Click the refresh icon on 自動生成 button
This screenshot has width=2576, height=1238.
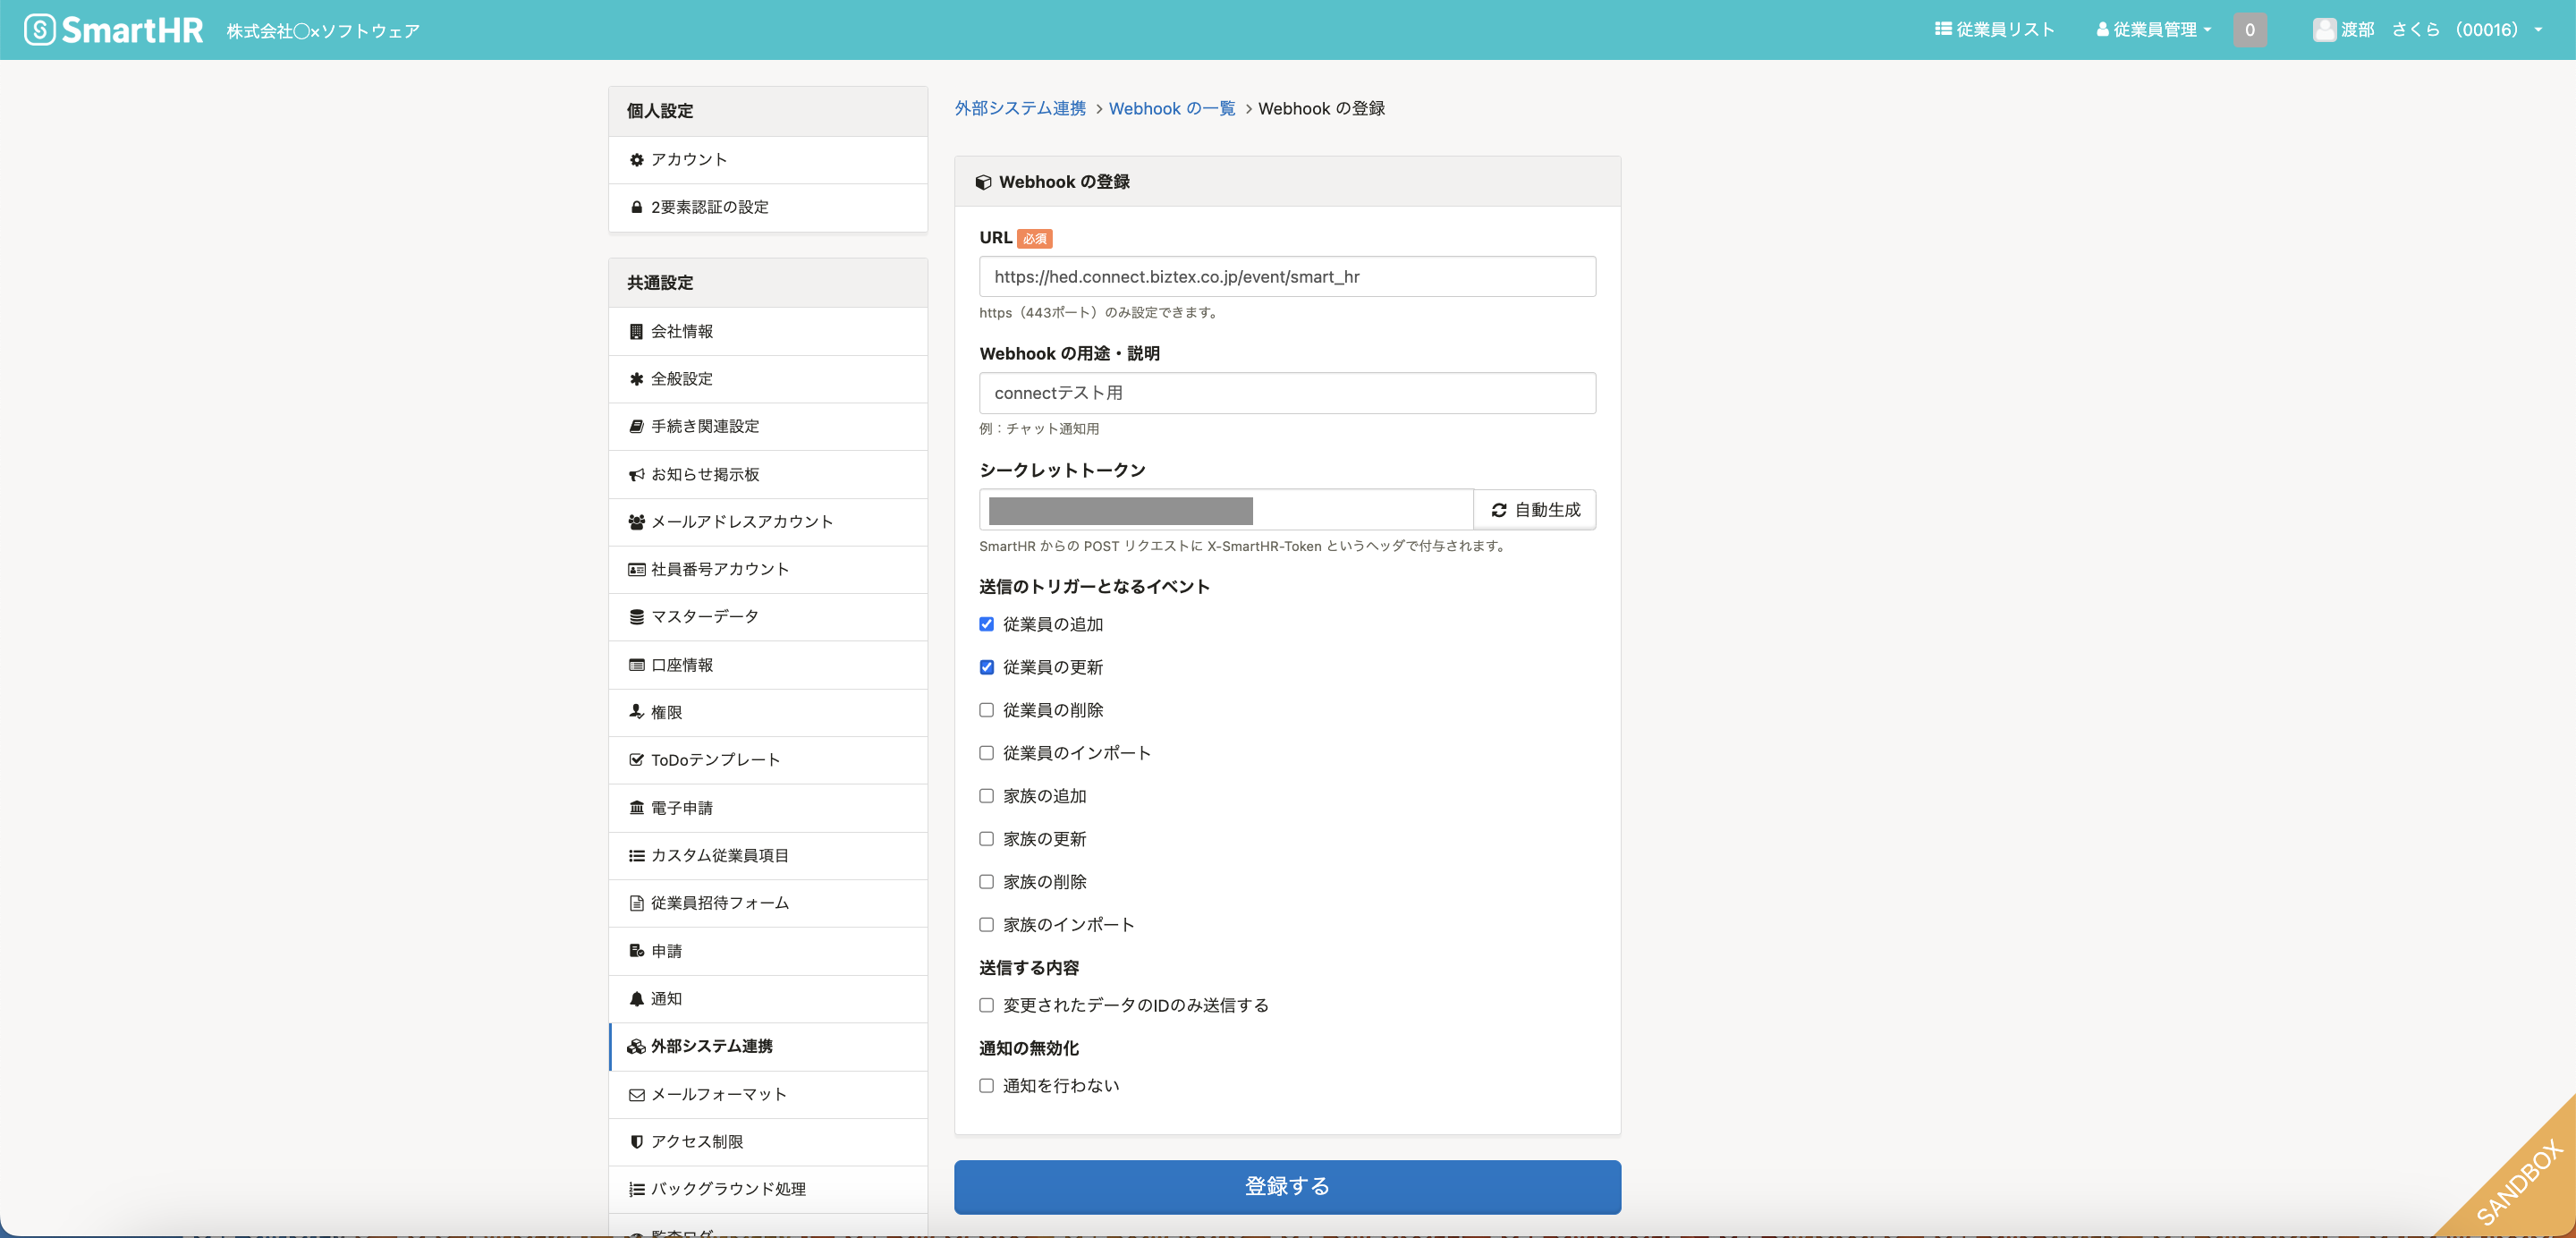point(1499,510)
